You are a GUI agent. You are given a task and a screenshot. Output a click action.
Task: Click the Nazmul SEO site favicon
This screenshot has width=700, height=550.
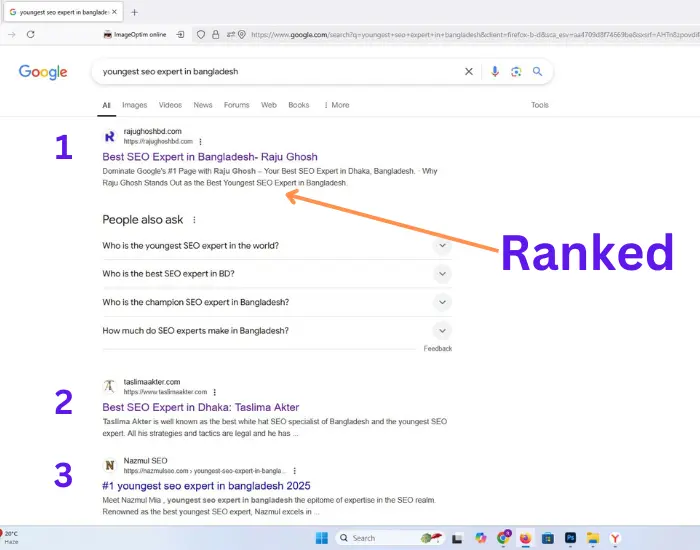[x=110, y=466]
